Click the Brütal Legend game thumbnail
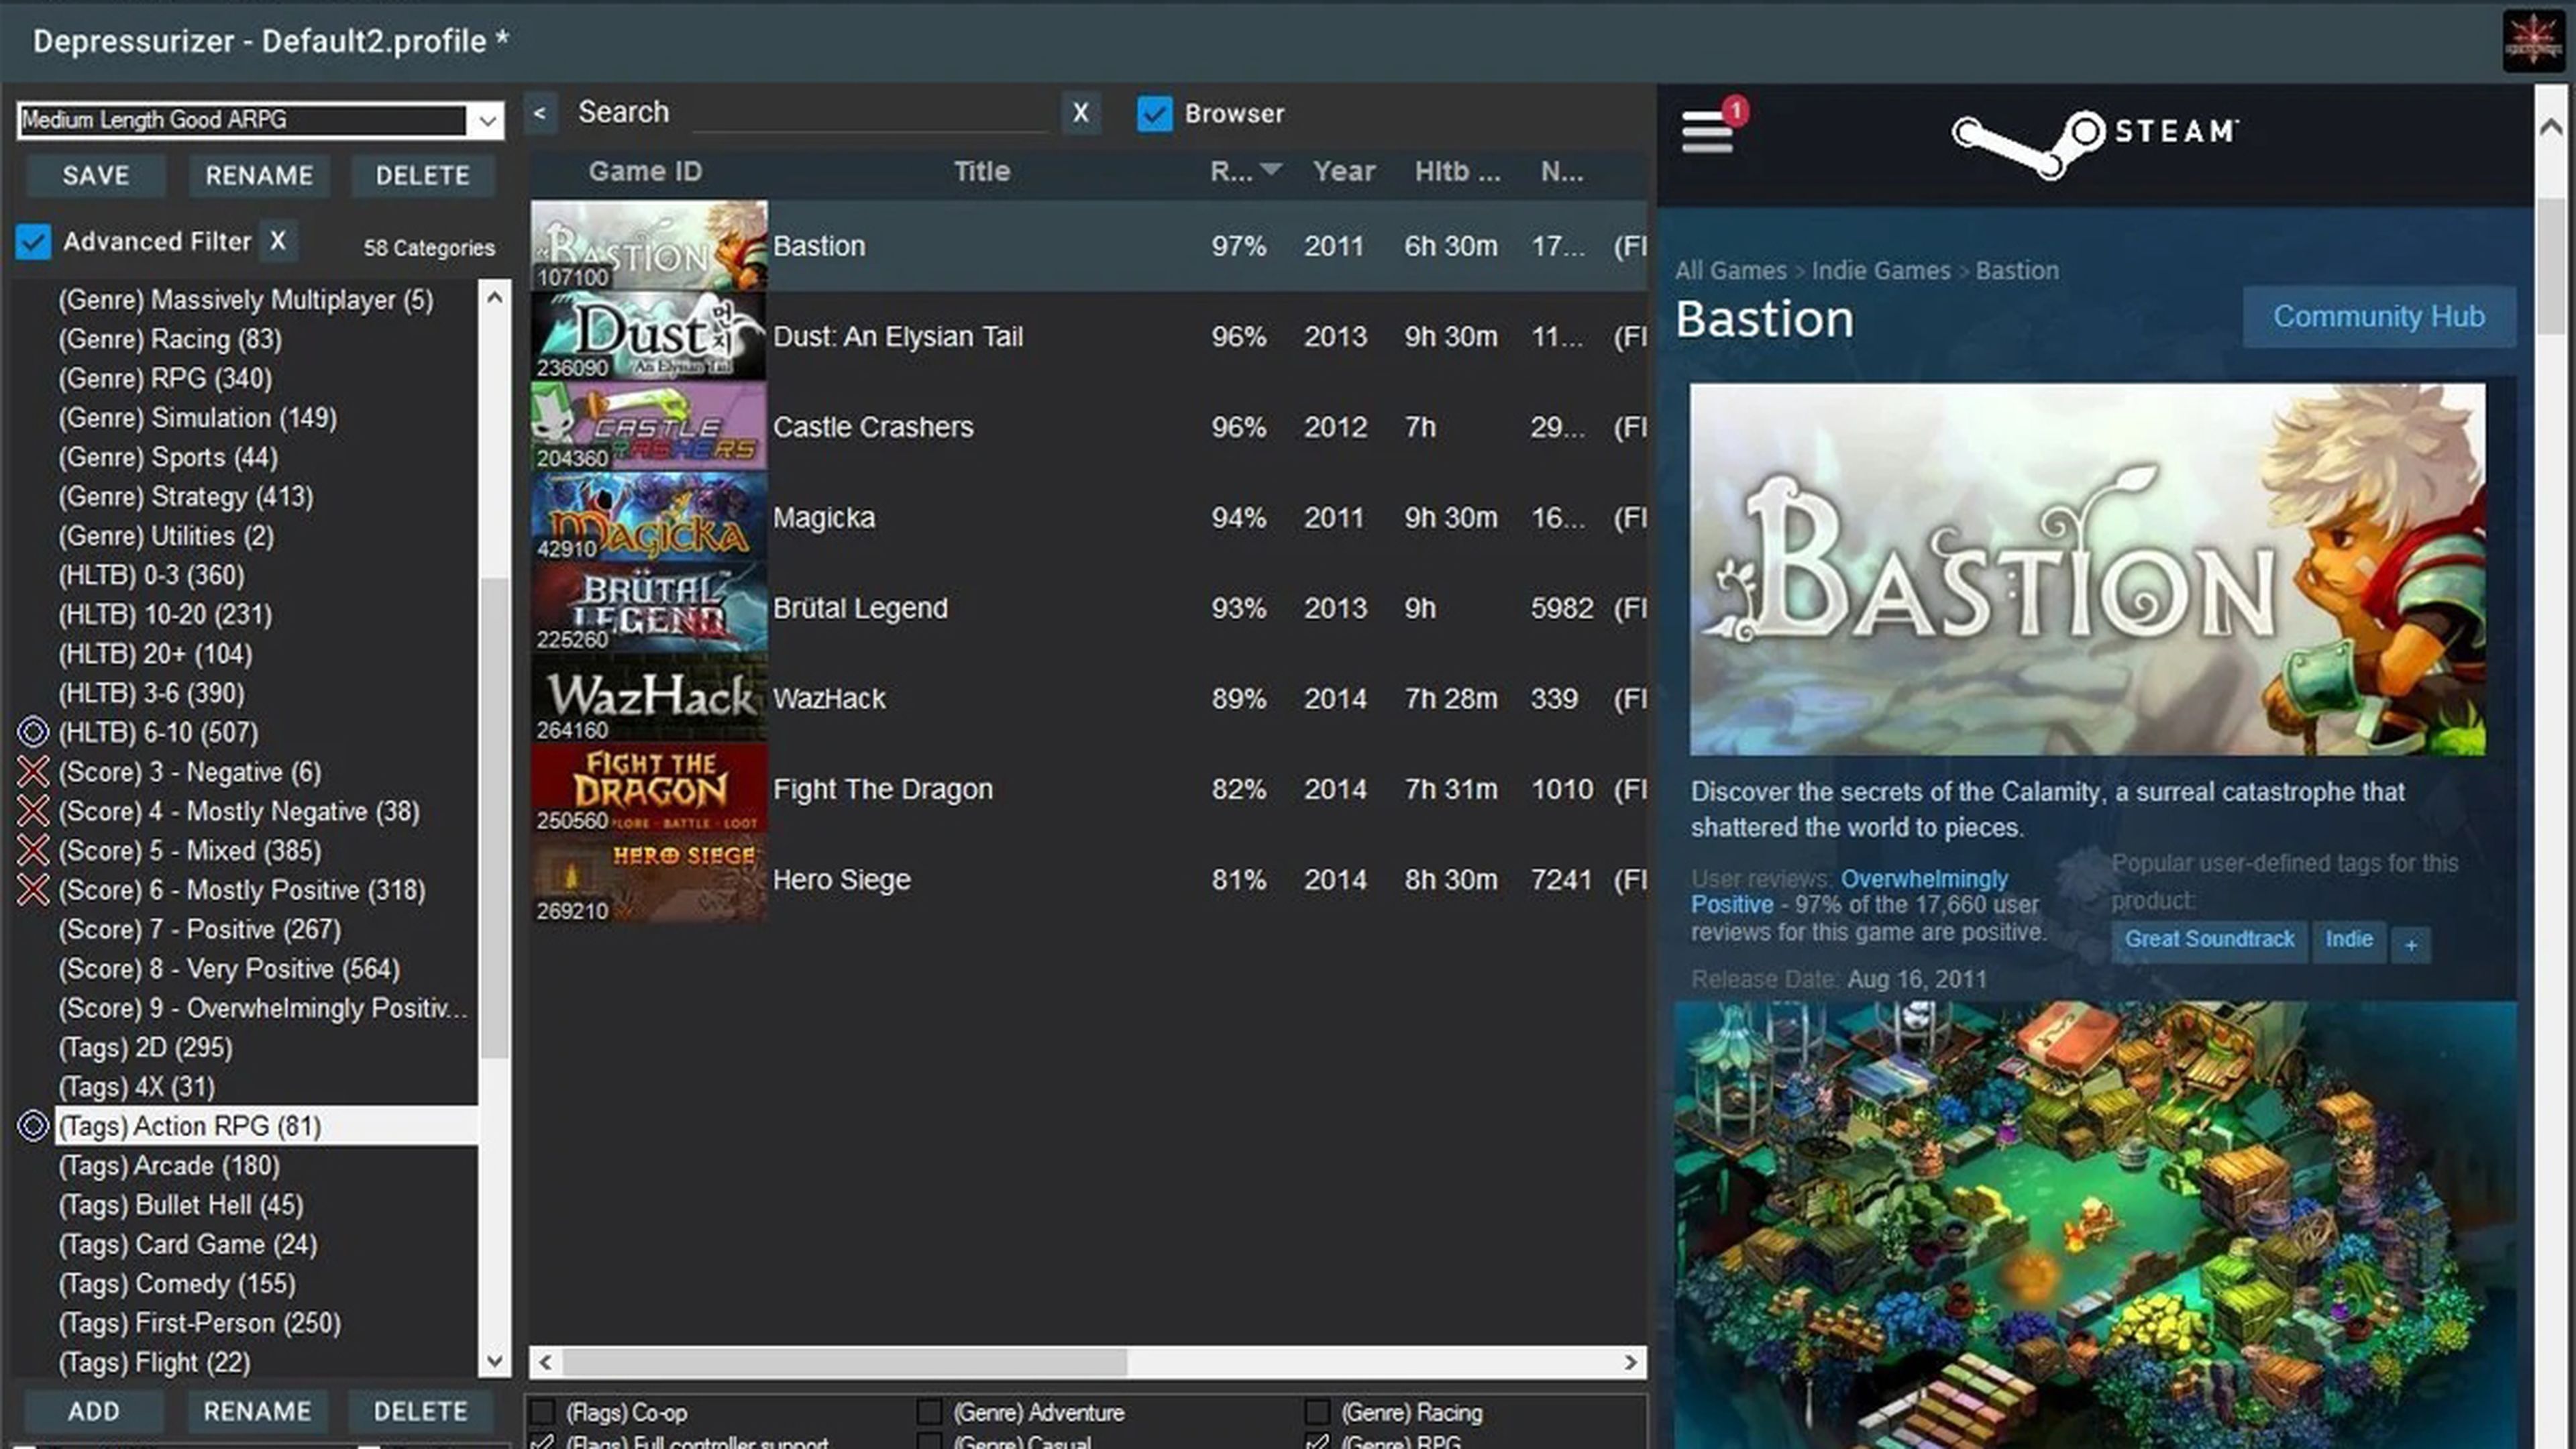2576x1449 pixels. click(x=647, y=607)
